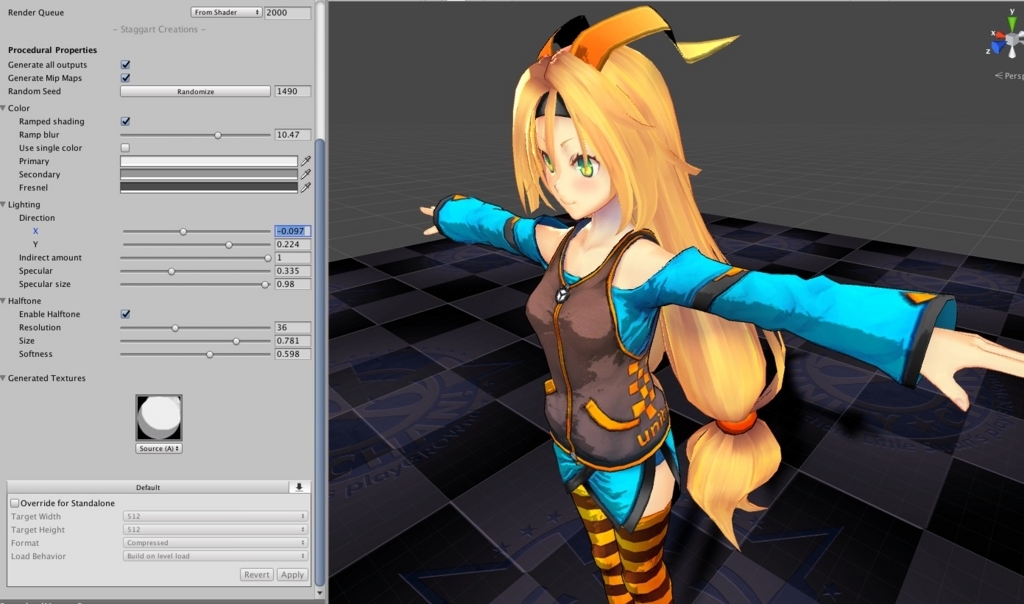Use the Fresnel eyedropper icon
Viewport: 1024px width, 604px height.
click(305, 187)
